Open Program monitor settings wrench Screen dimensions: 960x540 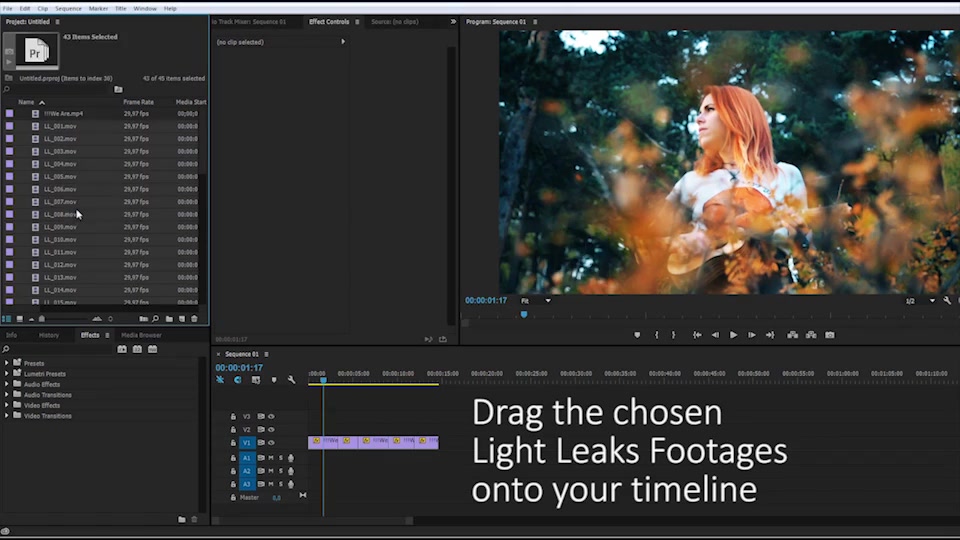(947, 301)
